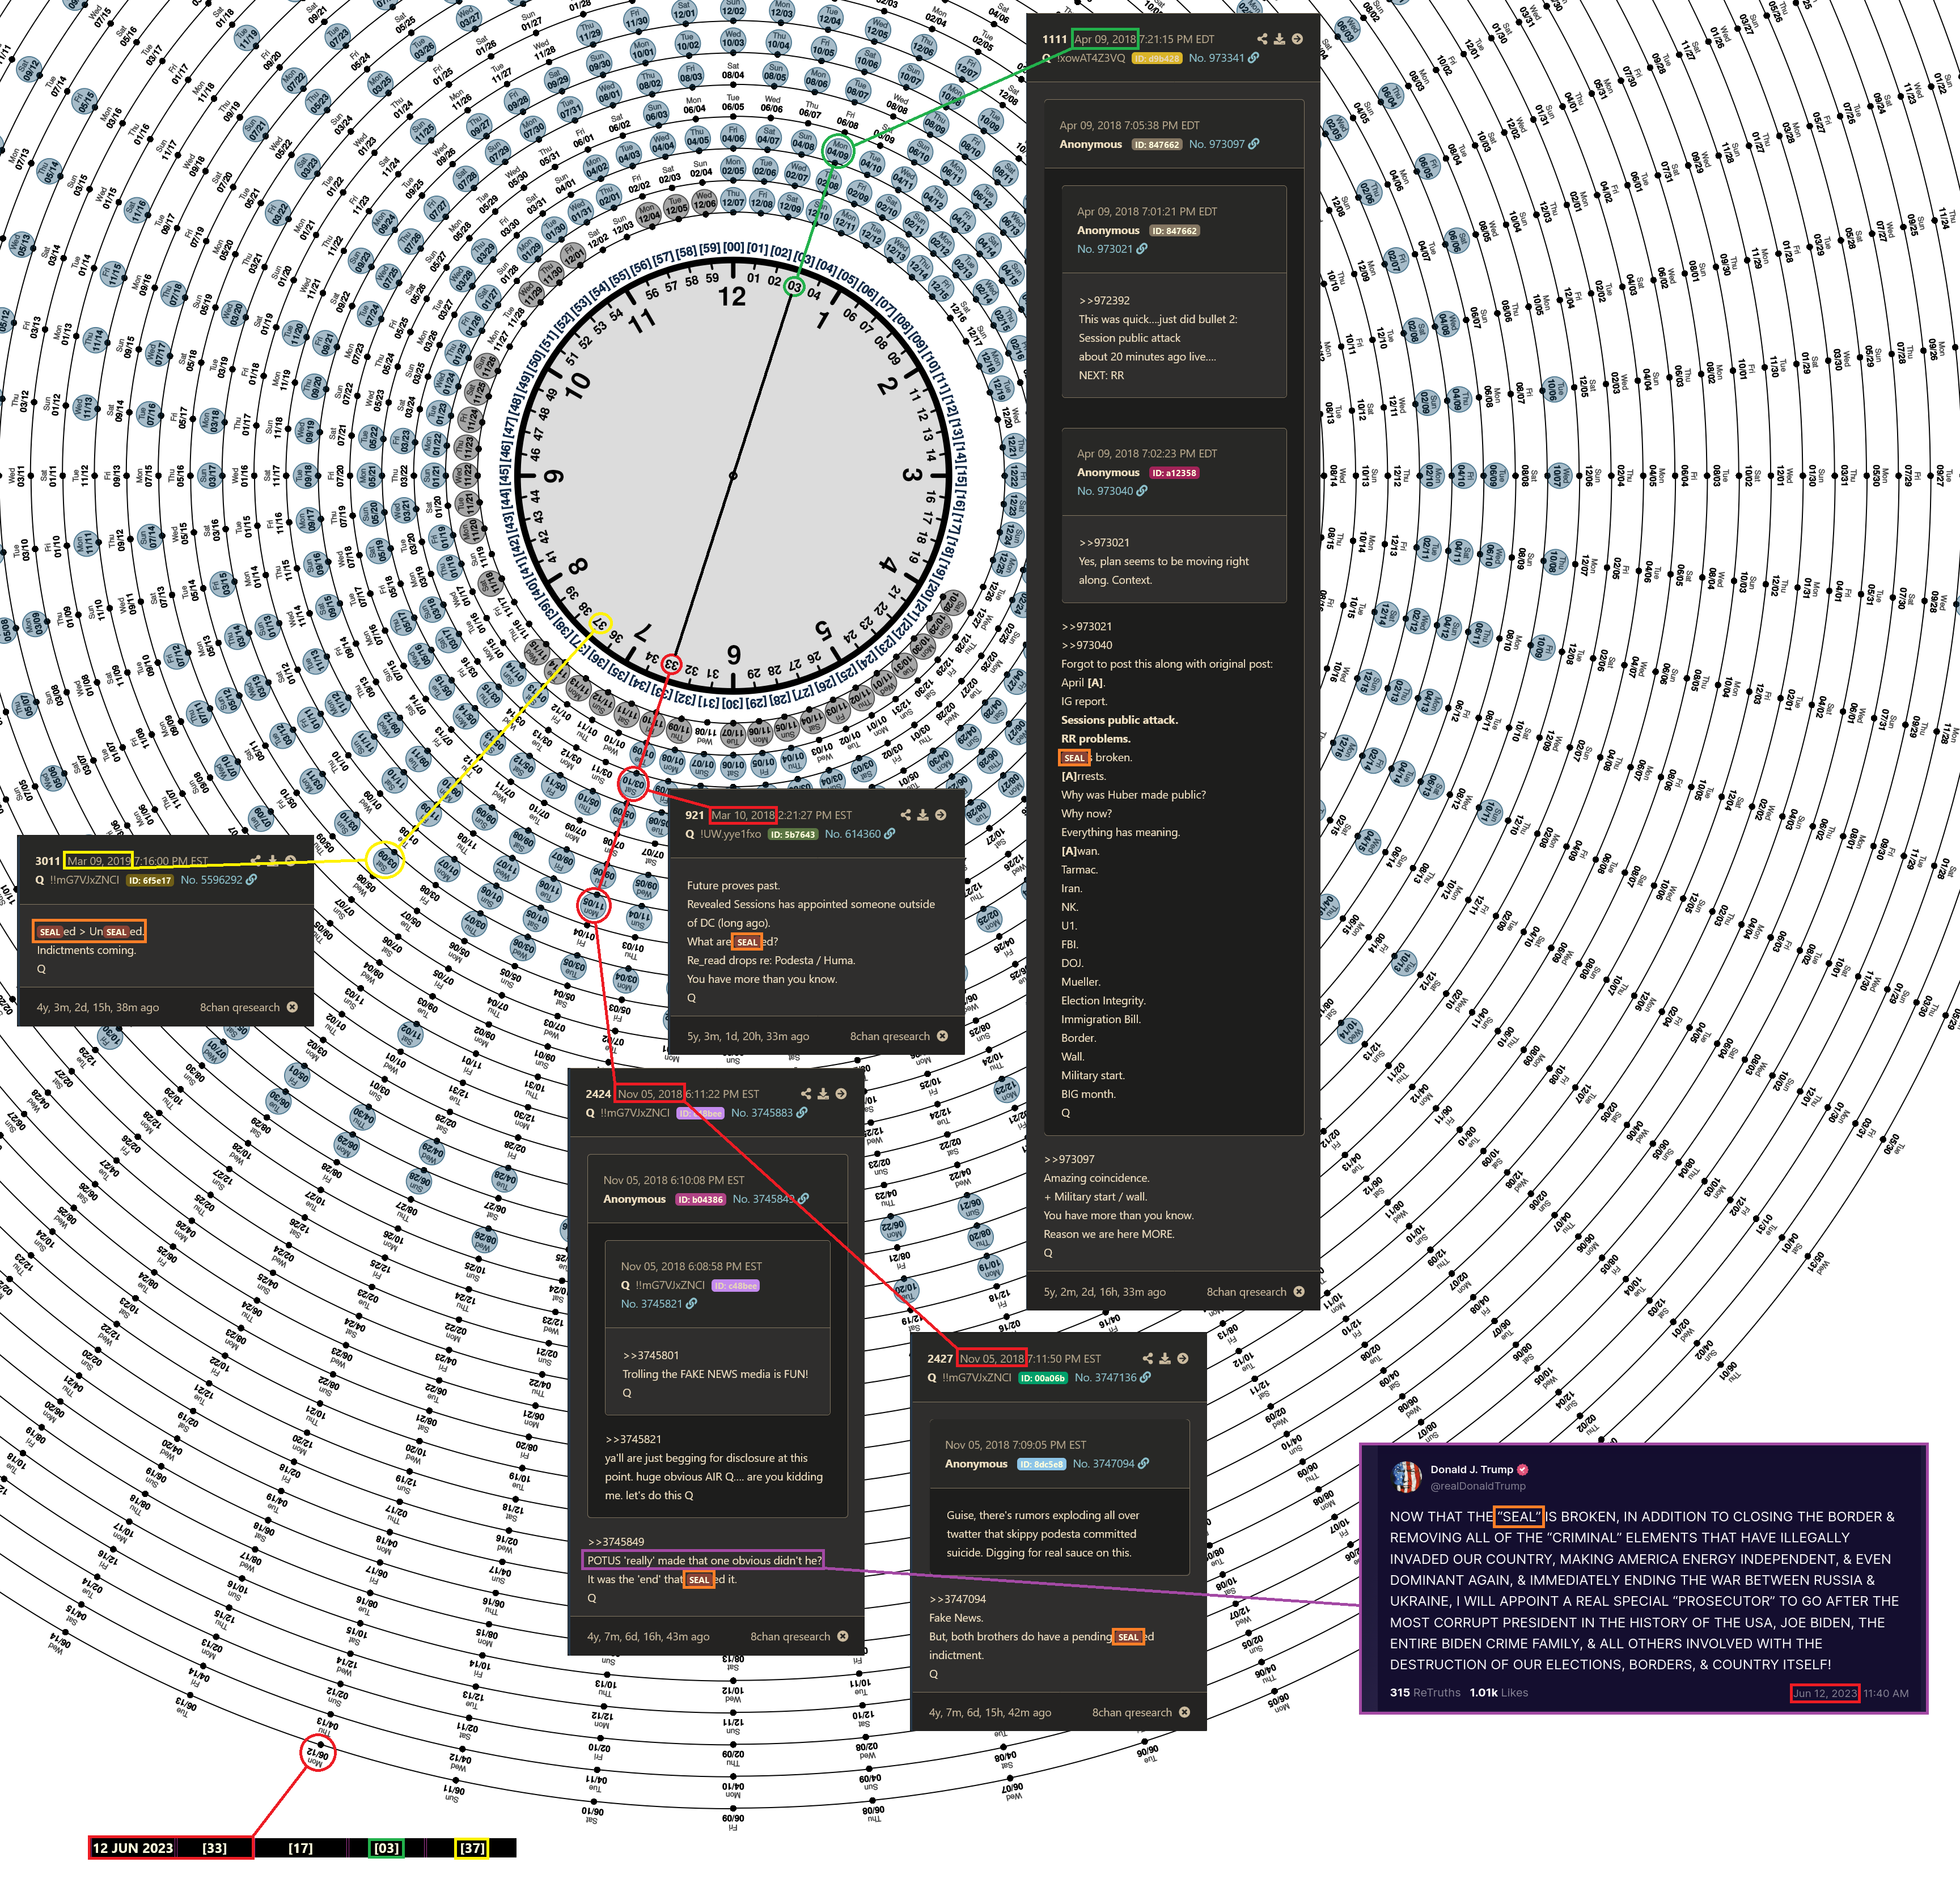The height and width of the screenshot is (1879, 1960).
Task: Click the share icon on post 921
Action: [x=906, y=815]
